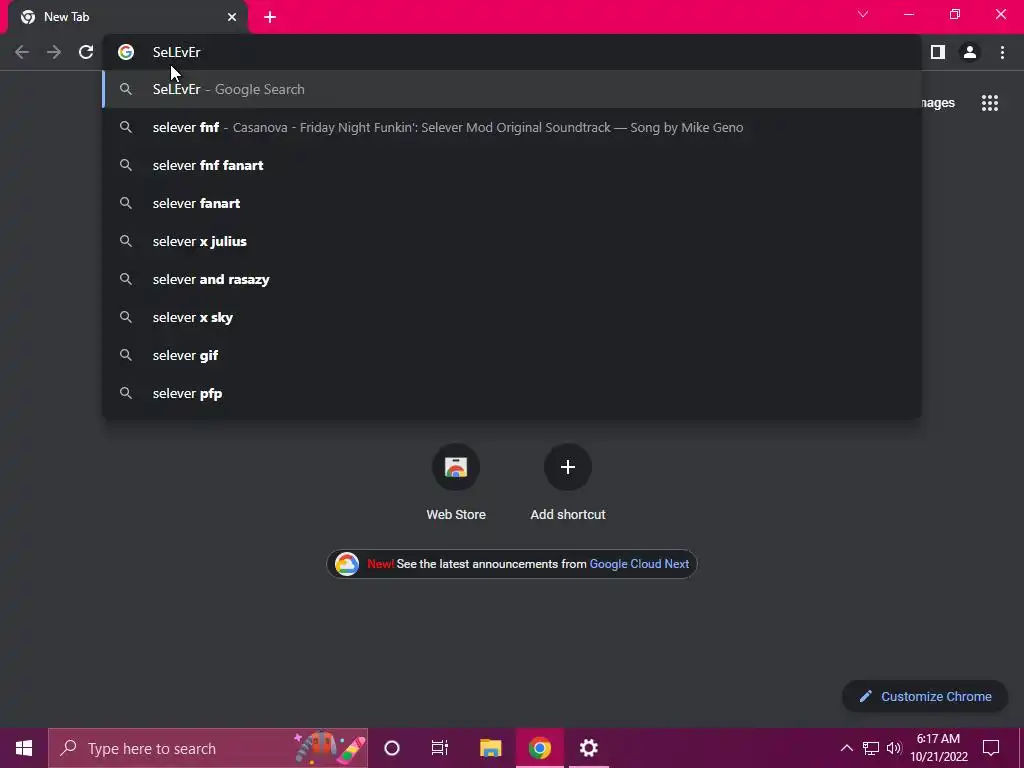The image size is (1024, 768).
Task: Click the back navigation arrow
Action: pyautogui.click(x=22, y=52)
